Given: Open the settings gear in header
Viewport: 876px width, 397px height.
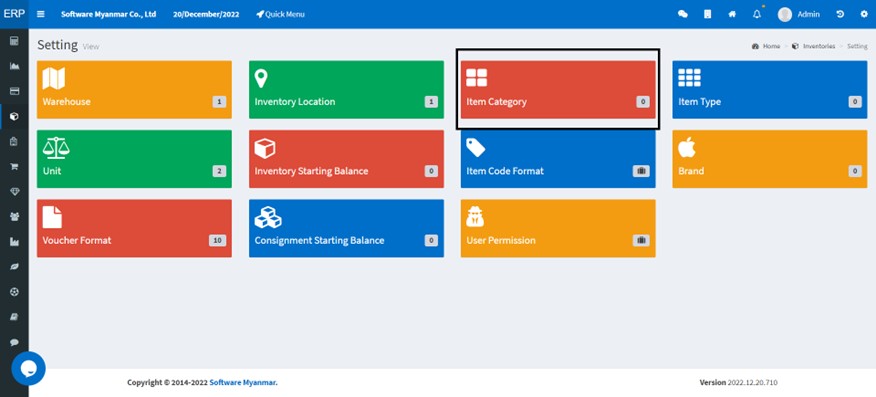Looking at the screenshot, I should tap(864, 15).
